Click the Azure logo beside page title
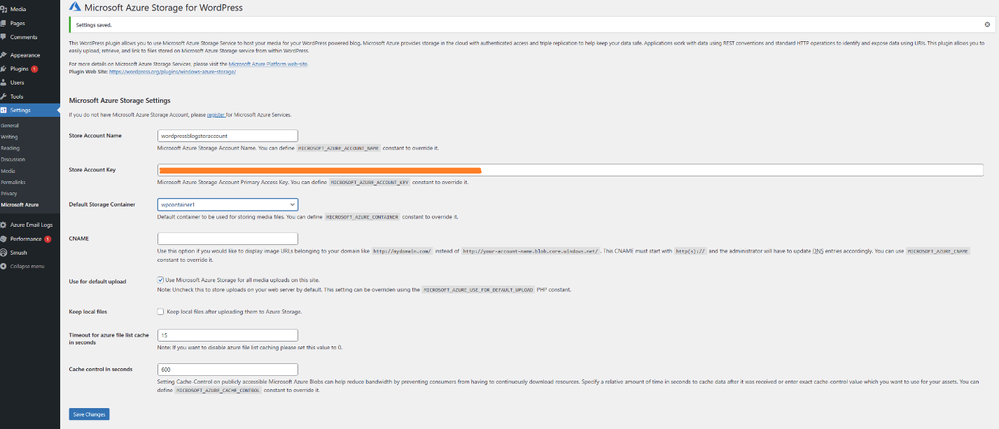The image size is (999, 429). (x=75, y=7)
